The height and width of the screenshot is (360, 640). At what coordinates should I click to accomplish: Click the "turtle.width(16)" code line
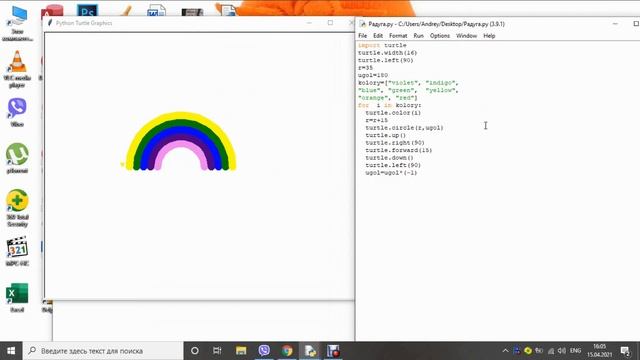tap(387, 53)
